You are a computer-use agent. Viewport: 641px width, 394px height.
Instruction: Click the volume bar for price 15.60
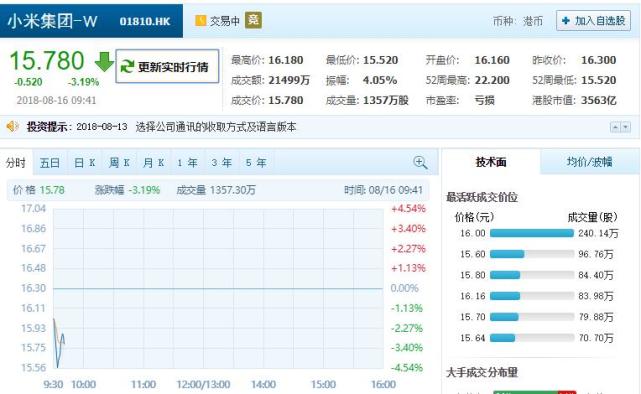click(x=532, y=254)
